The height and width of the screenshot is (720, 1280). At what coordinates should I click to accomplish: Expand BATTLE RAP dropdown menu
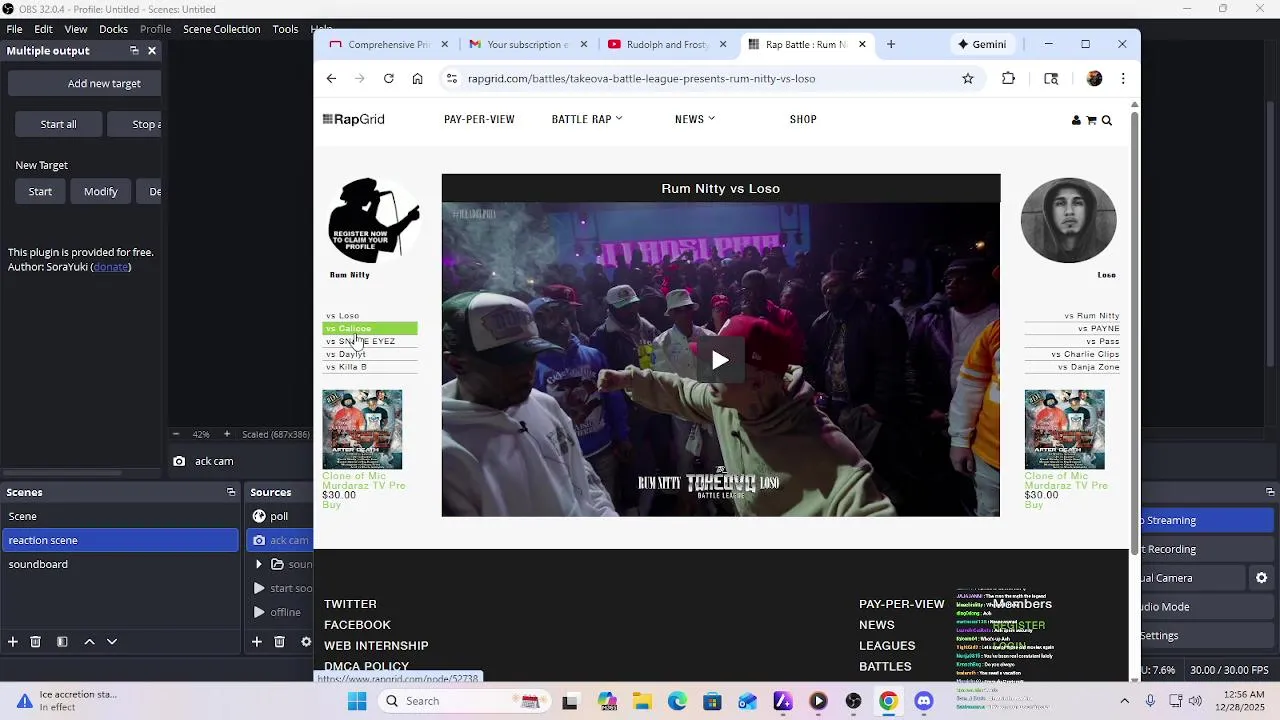(x=587, y=119)
